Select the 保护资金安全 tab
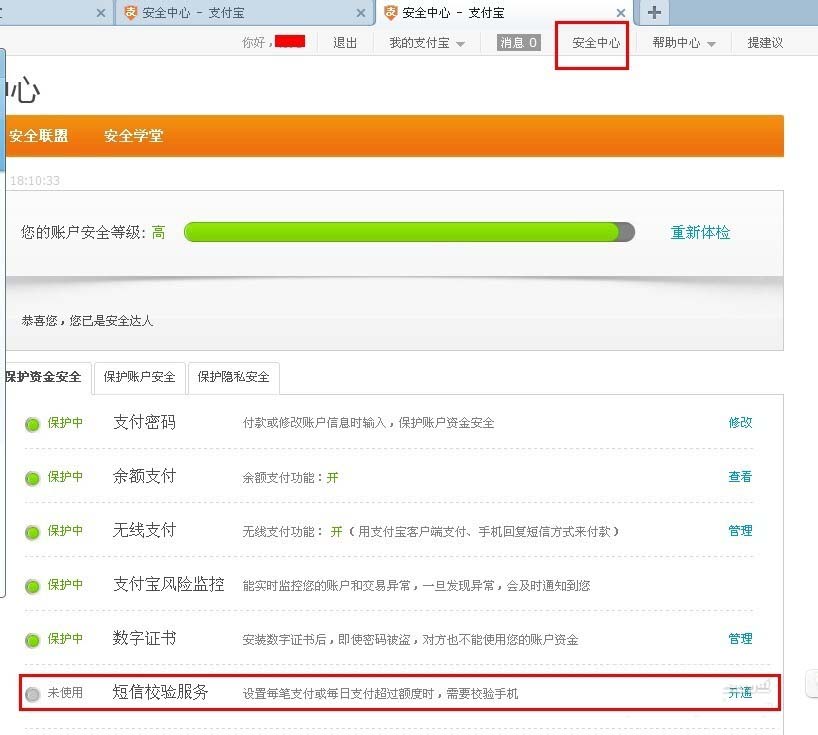This screenshot has height=735, width=818. [x=44, y=377]
